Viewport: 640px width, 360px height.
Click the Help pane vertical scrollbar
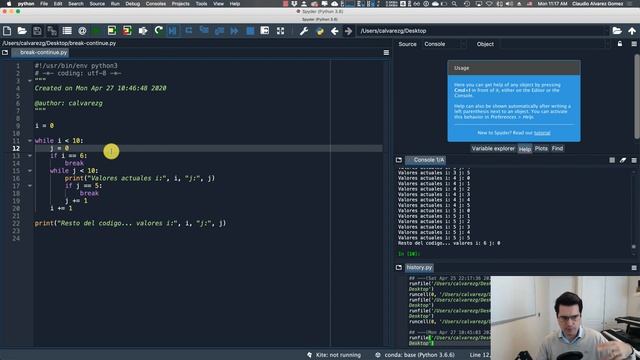637,97
